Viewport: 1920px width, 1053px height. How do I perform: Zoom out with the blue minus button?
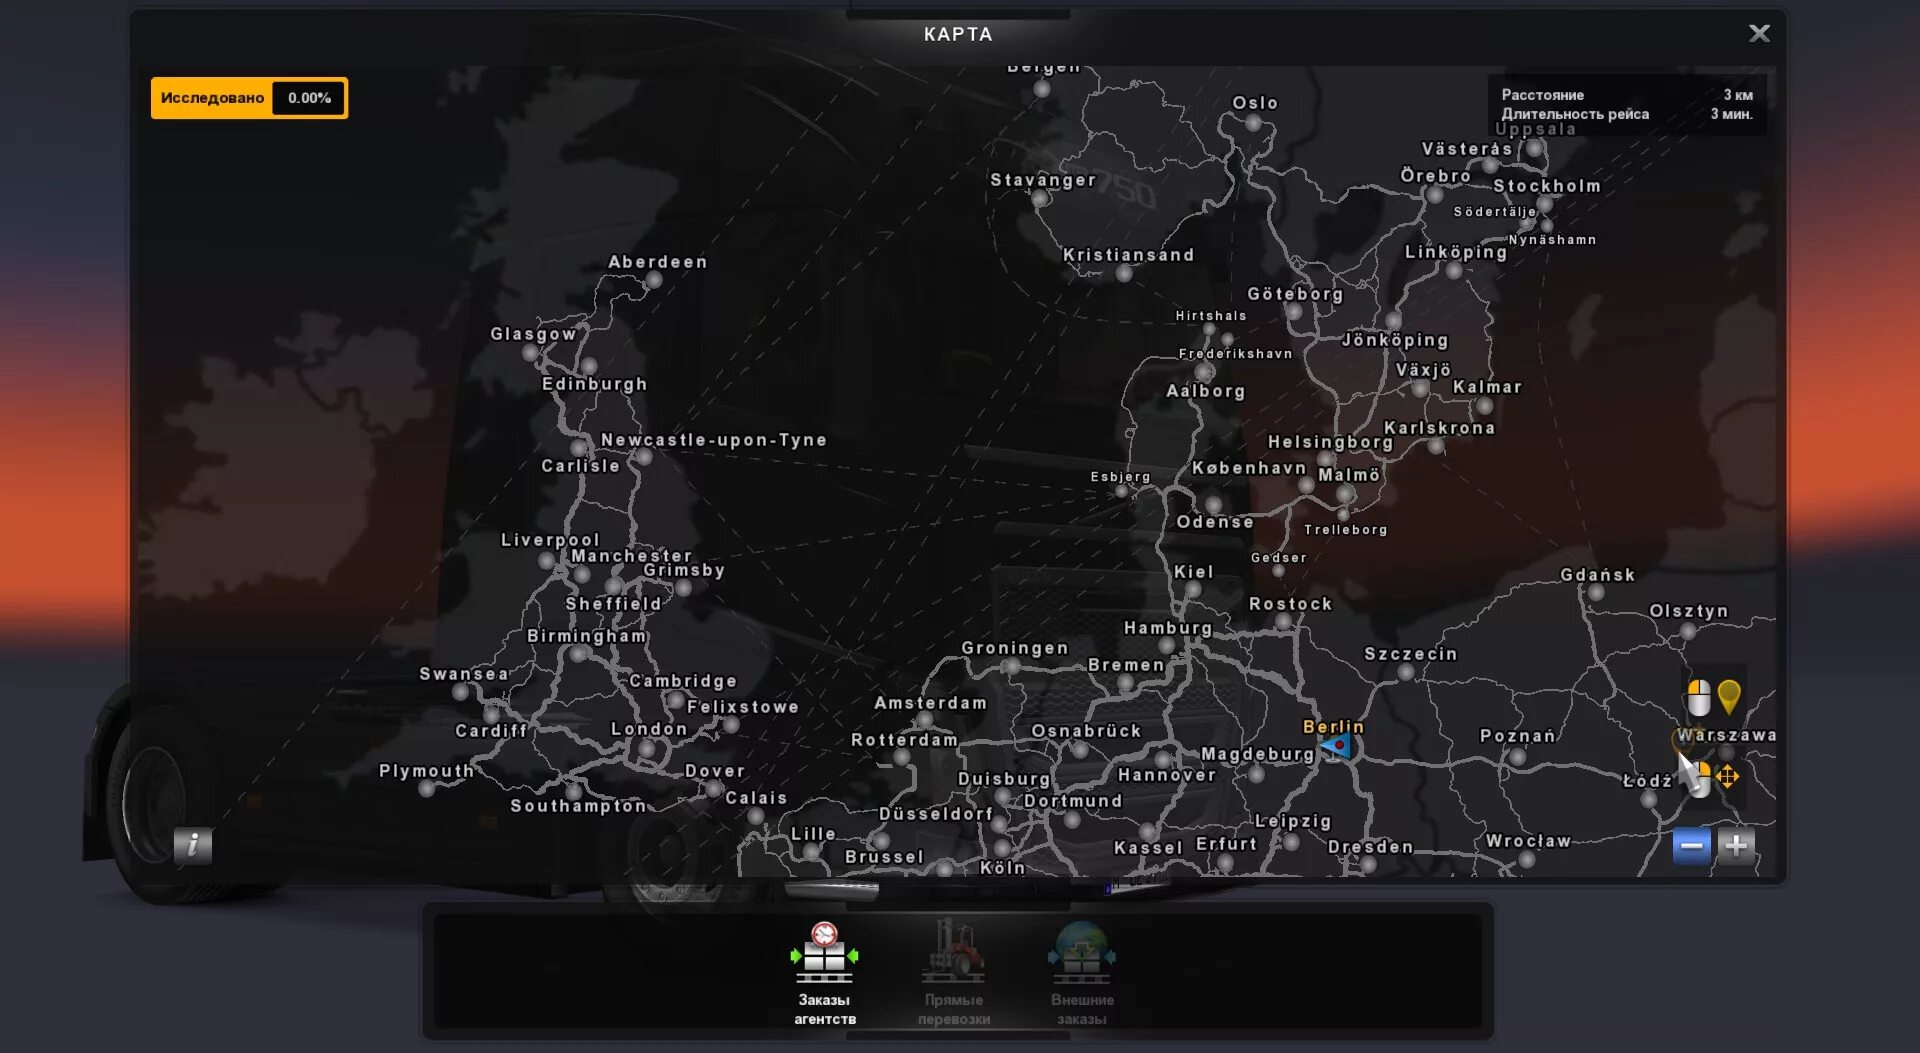click(x=1691, y=846)
